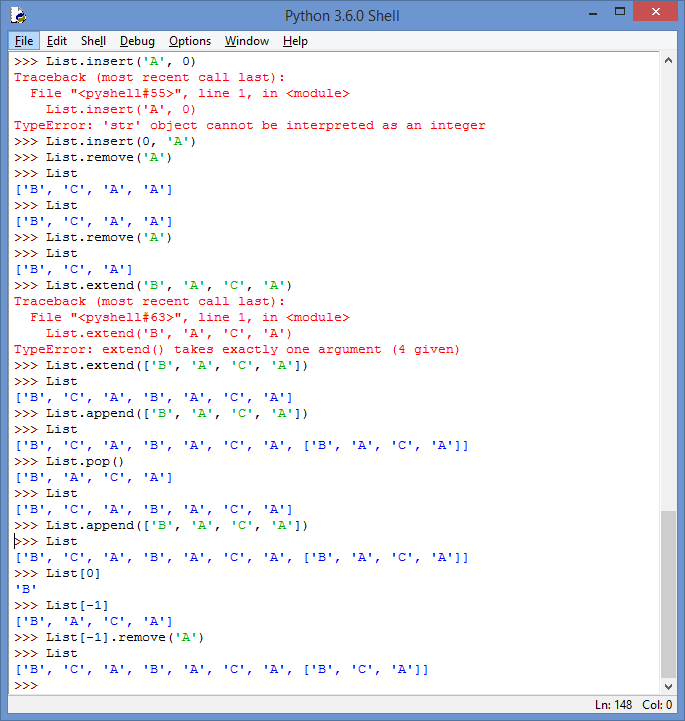Click the vertical scrollbar thumb

coord(668,594)
